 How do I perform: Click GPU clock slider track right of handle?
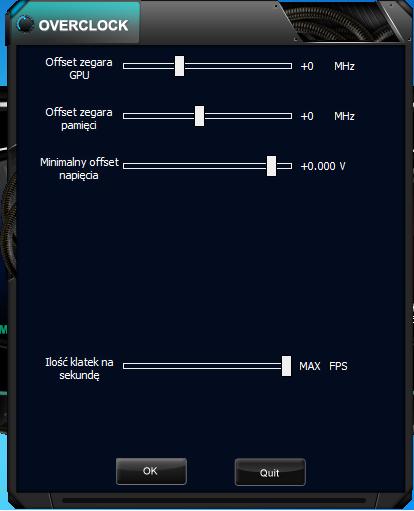(x=238, y=66)
